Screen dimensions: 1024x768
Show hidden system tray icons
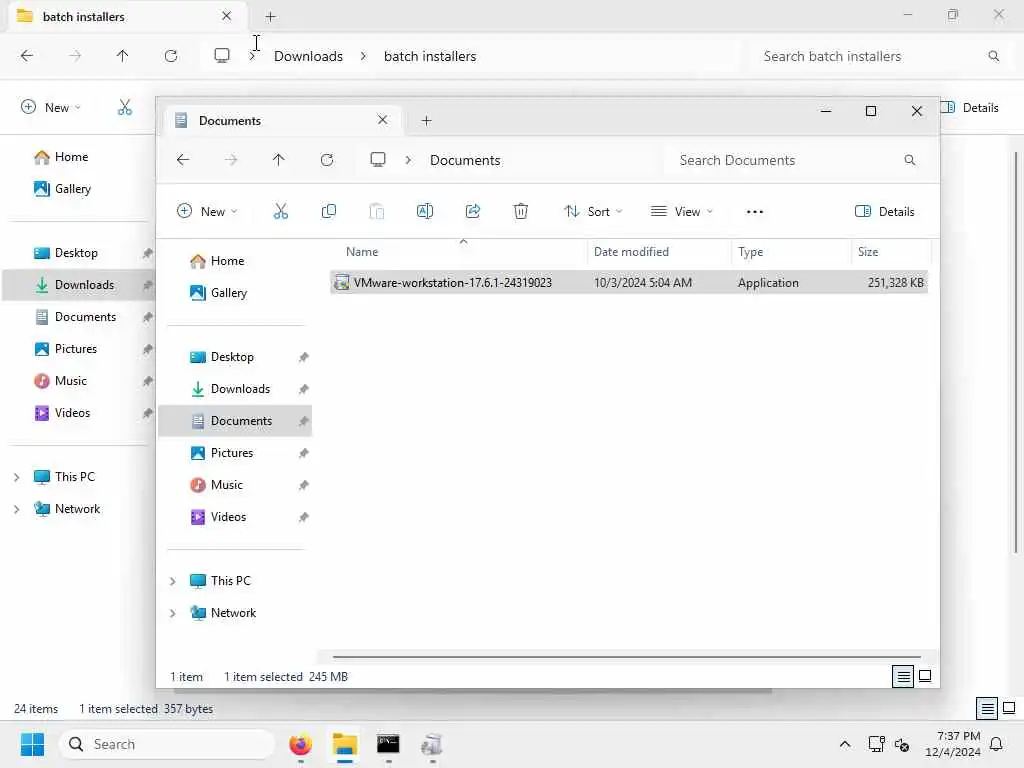point(844,744)
